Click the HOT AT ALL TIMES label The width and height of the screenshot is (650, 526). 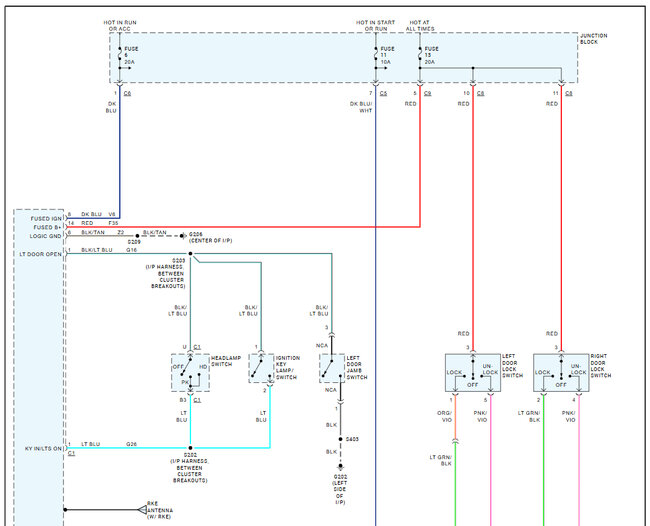(x=420, y=26)
